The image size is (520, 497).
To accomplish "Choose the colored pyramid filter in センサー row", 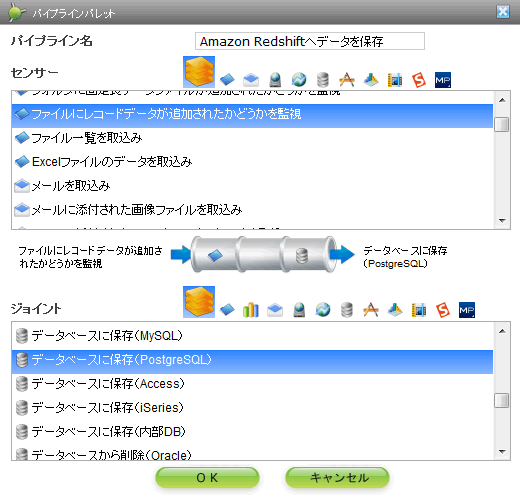I will (371, 80).
